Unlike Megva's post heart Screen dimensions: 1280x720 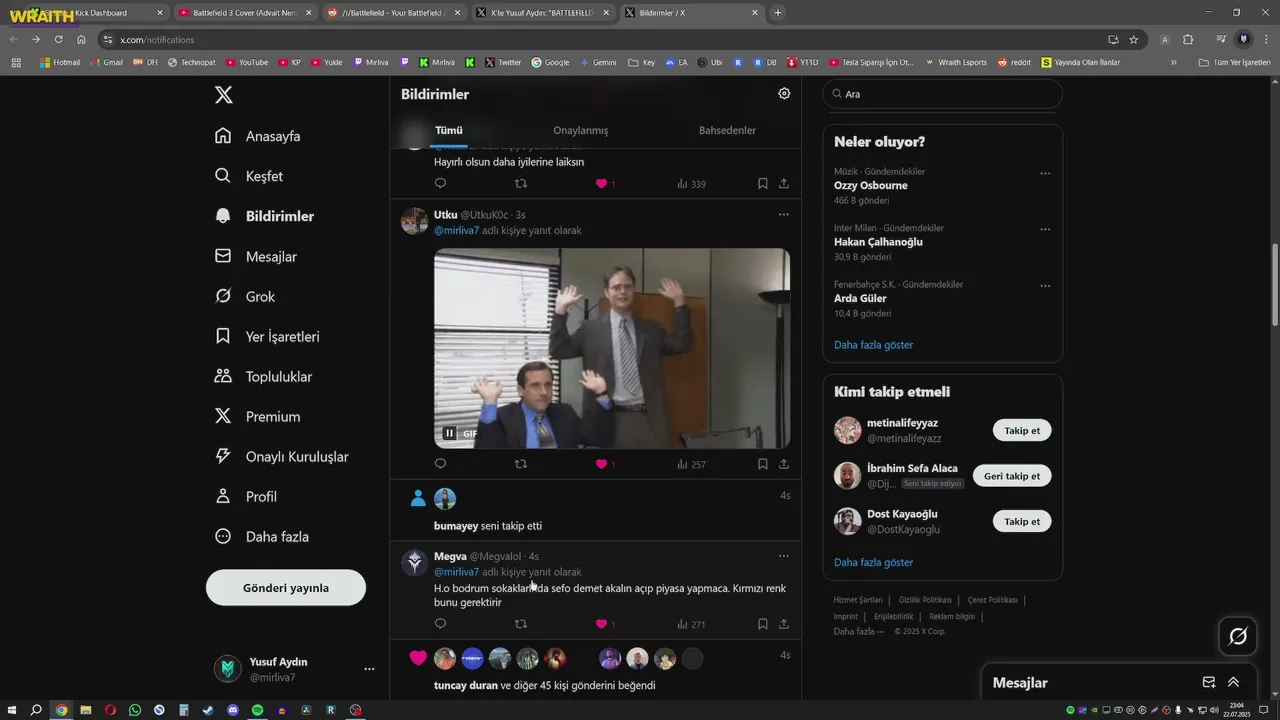602,624
